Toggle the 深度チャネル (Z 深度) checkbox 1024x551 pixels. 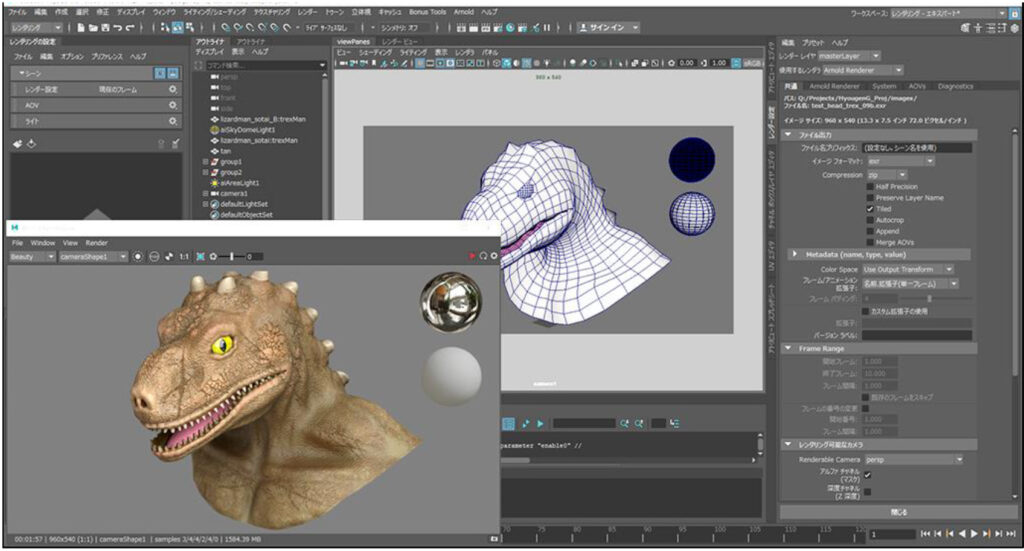click(x=868, y=492)
